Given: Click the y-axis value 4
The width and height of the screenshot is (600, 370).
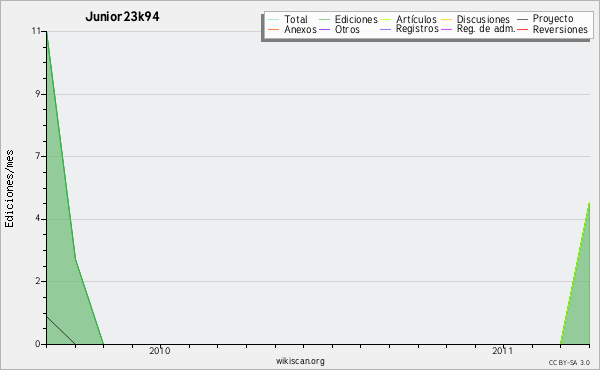Looking at the screenshot, I should tap(38, 219).
